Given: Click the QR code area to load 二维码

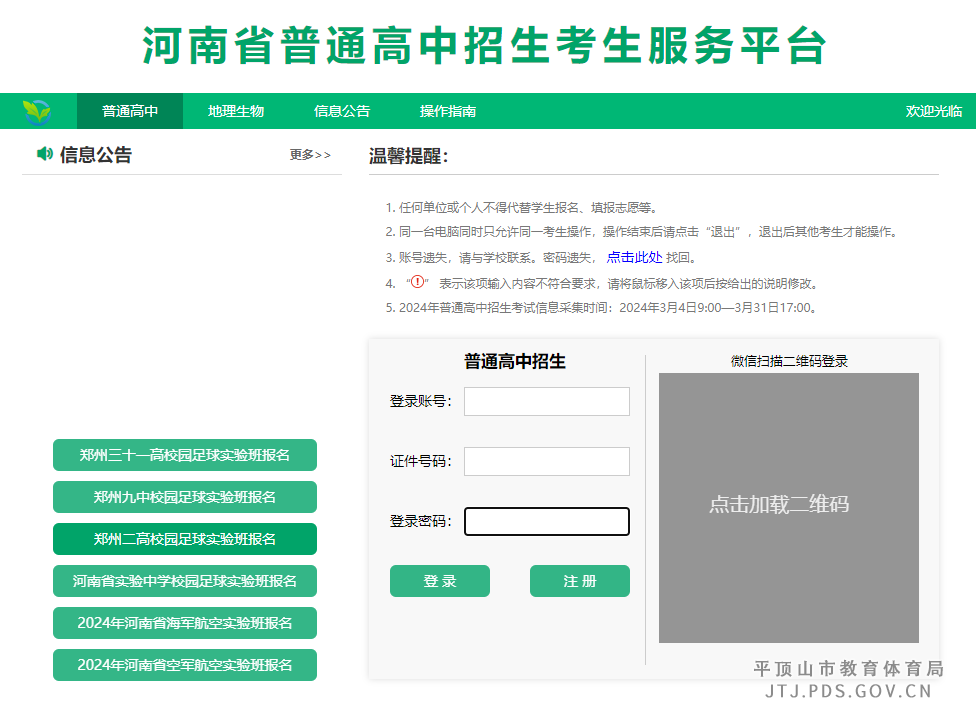Looking at the screenshot, I should [x=789, y=507].
